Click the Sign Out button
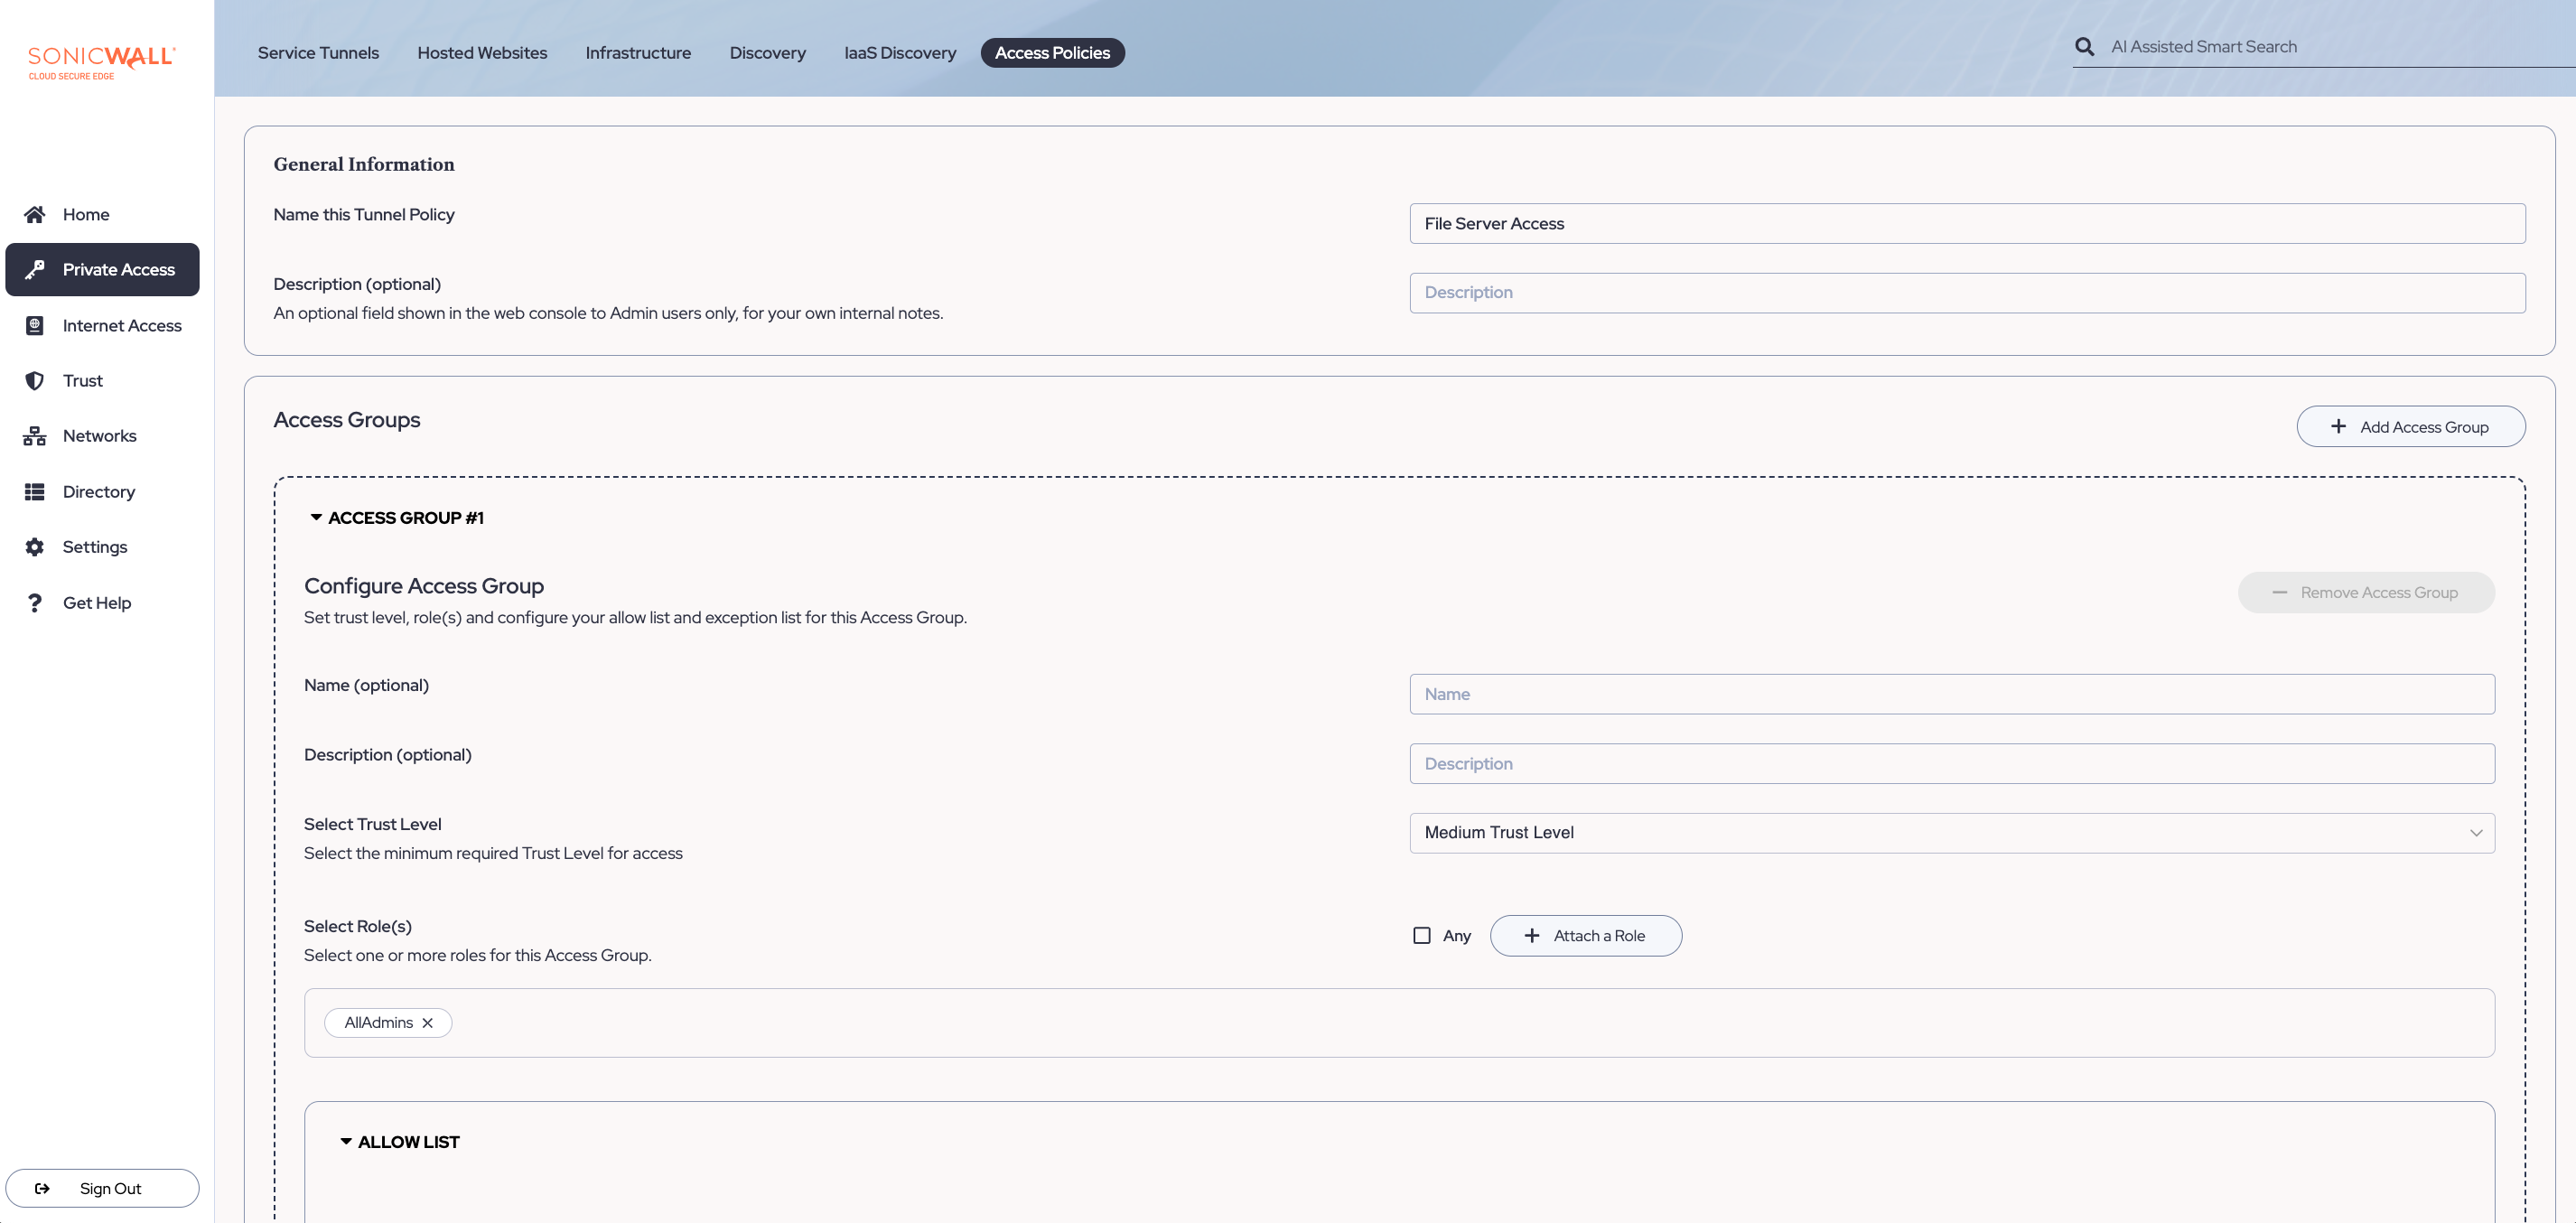The height and width of the screenshot is (1223, 2576). [102, 1188]
